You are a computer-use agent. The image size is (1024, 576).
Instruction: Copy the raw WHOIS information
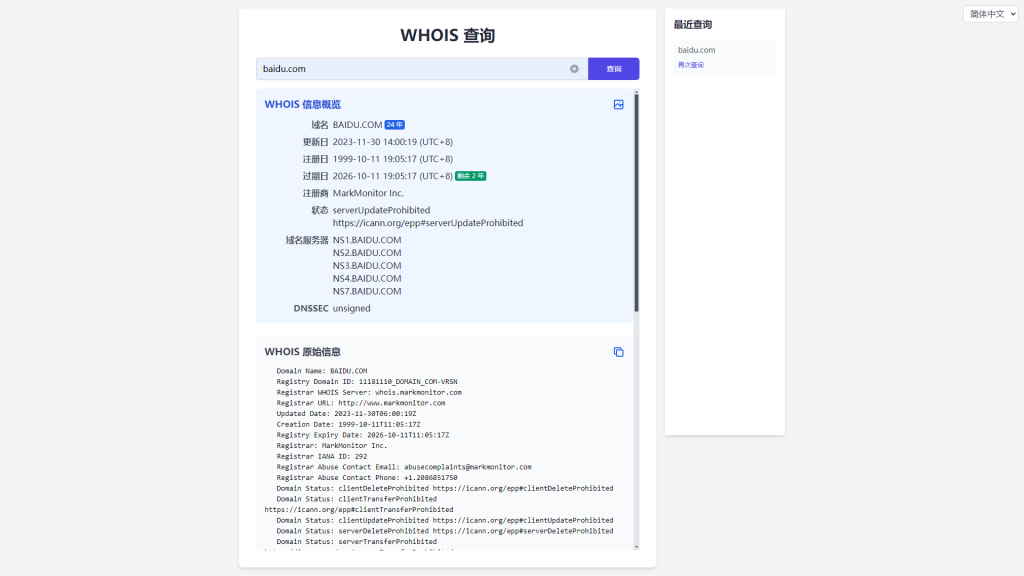point(618,352)
